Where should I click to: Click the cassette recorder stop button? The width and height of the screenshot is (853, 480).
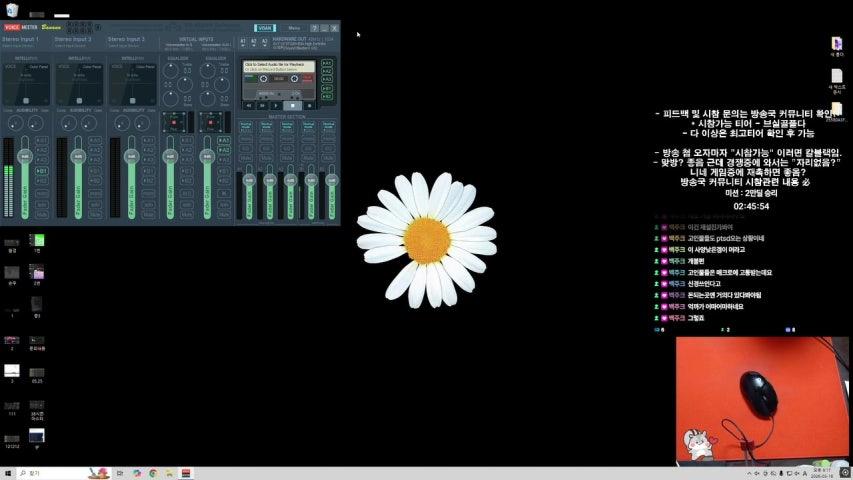pyautogui.click(x=293, y=105)
